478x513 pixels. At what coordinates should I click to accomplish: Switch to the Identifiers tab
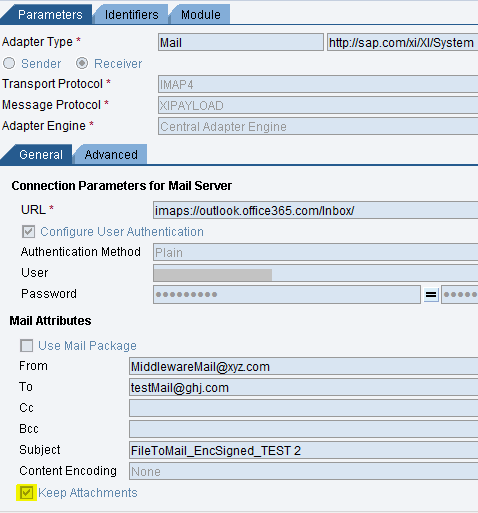click(x=132, y=15)
